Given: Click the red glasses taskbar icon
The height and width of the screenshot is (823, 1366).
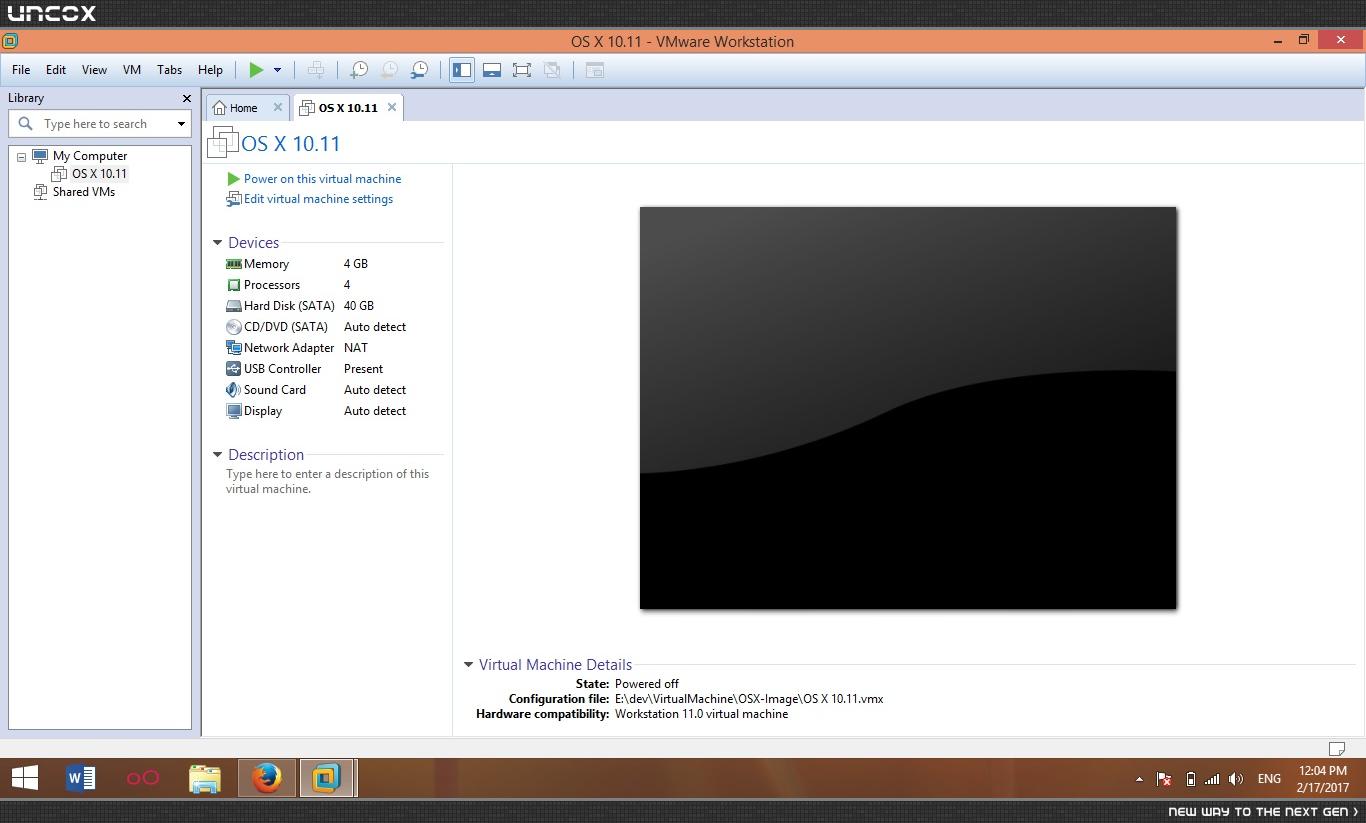Looking at the screenshot, I should [x=143, y=778].
